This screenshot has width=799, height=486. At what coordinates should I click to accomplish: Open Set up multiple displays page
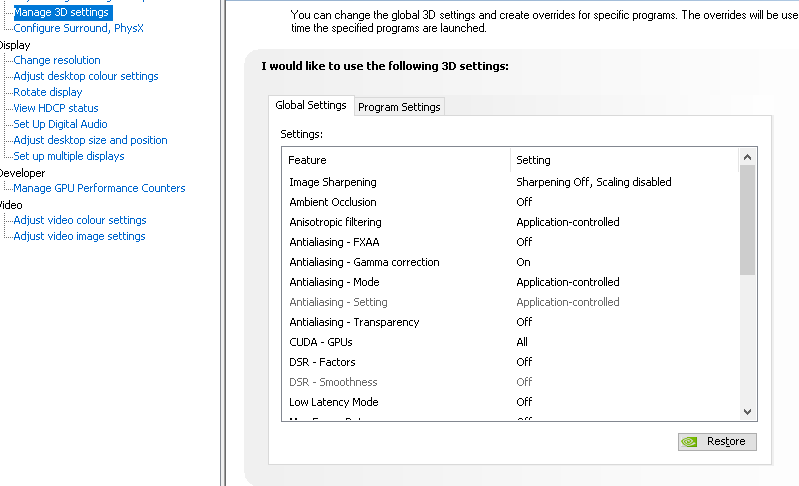[69, 156]
